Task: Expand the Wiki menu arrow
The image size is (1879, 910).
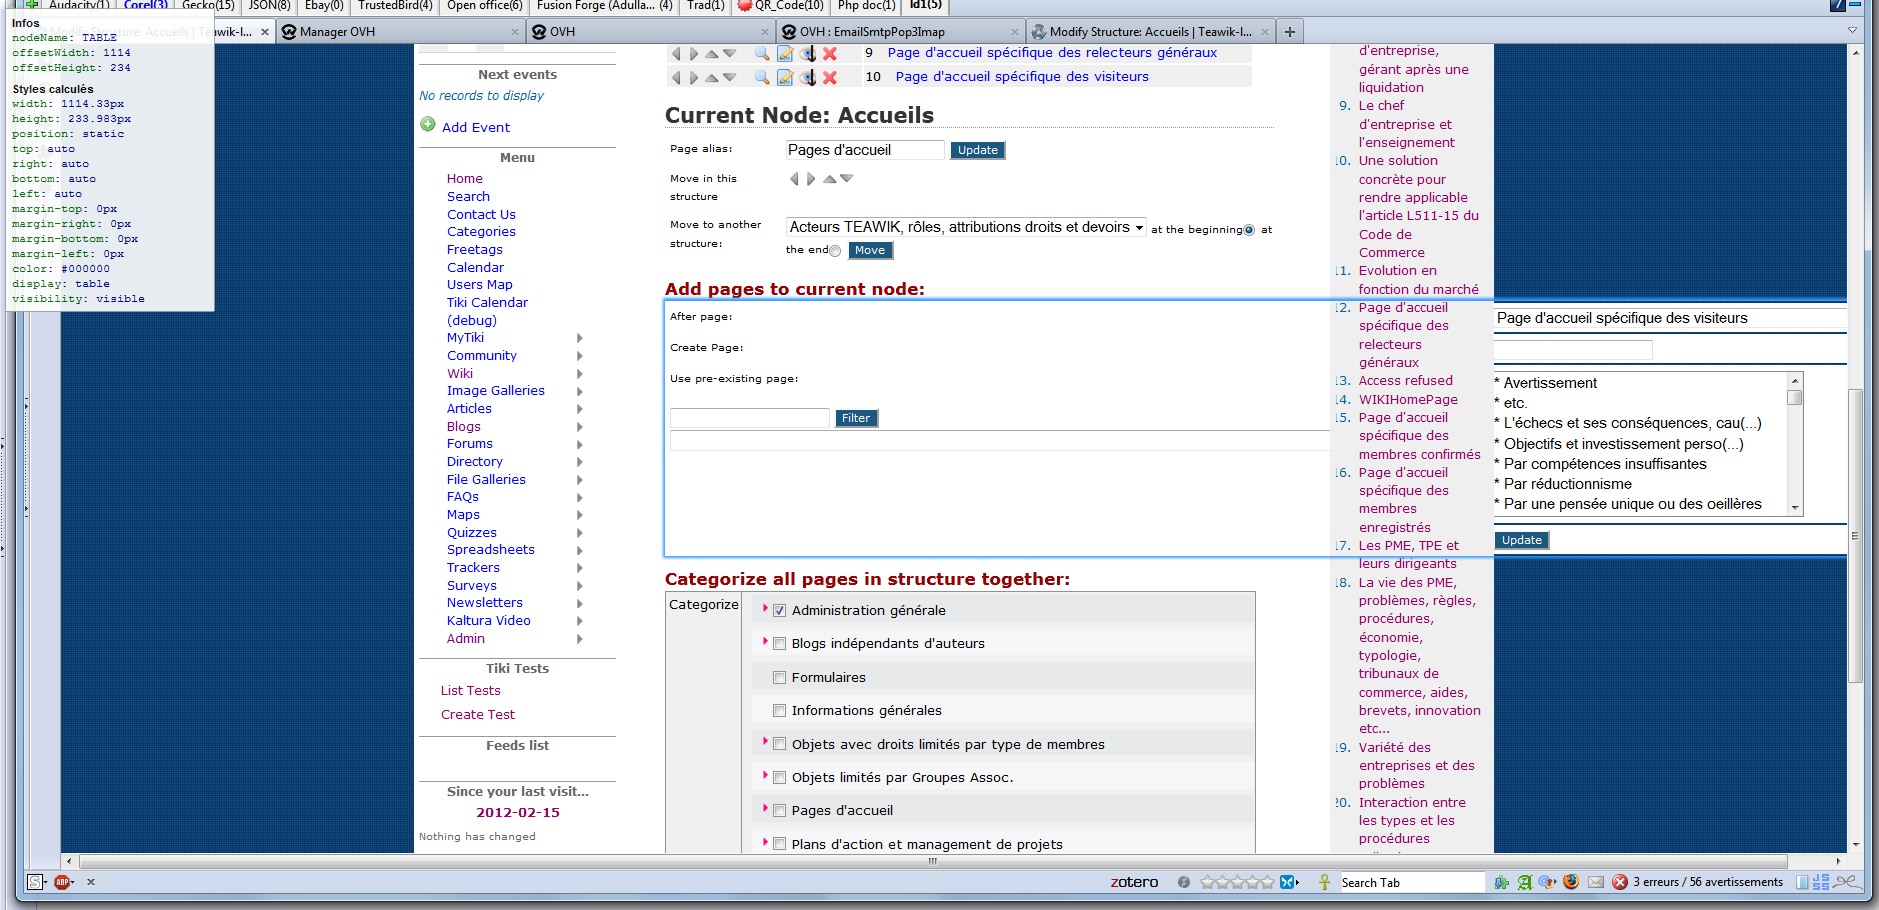Action: point(579,374)
